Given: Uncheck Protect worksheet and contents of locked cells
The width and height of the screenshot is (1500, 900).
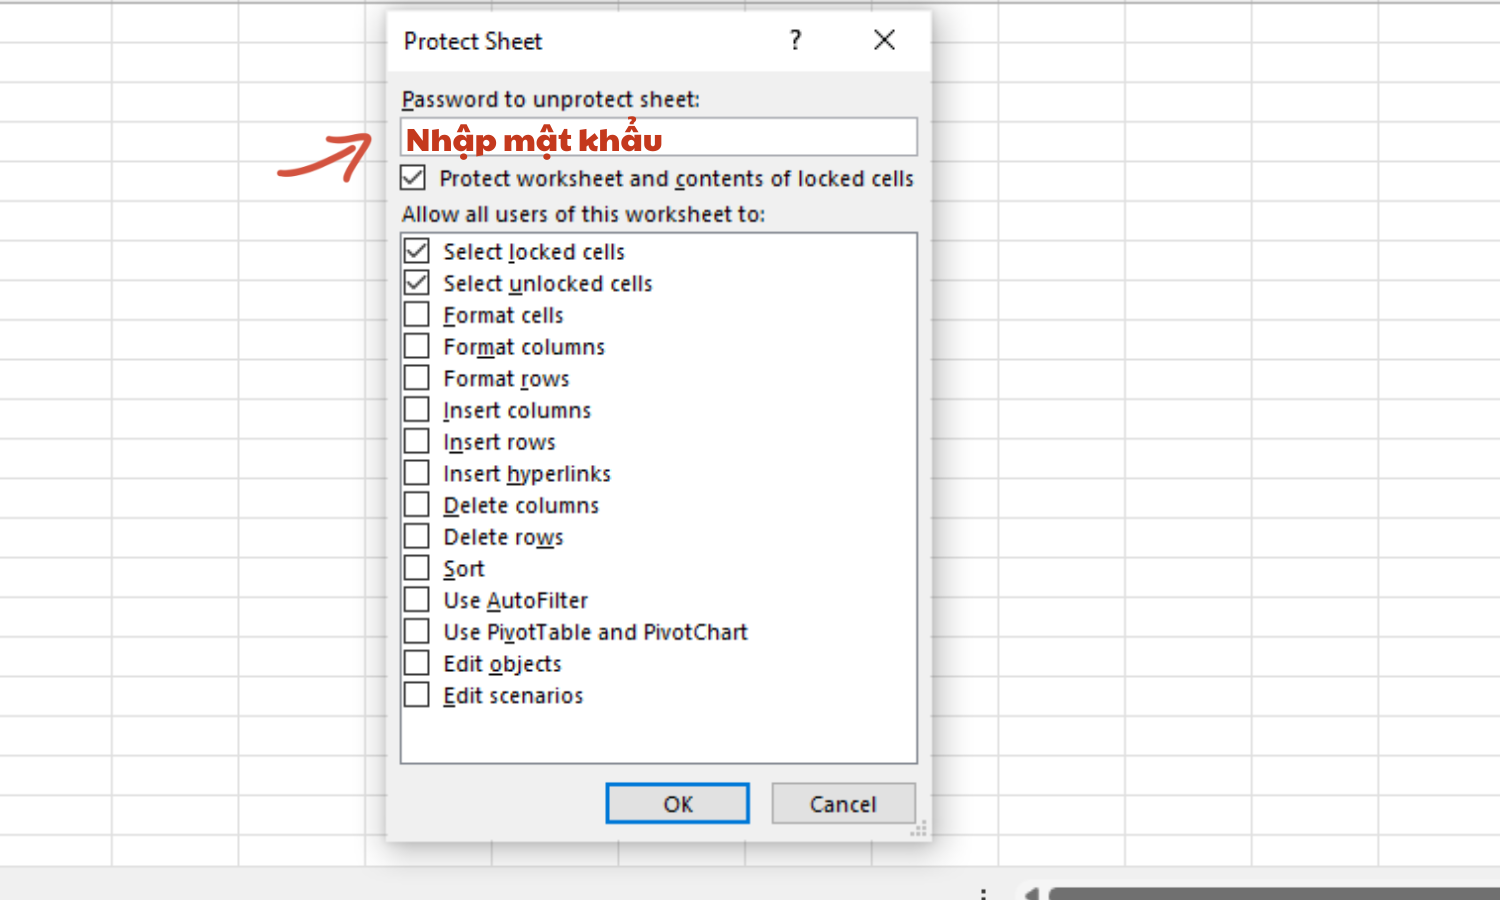Looking at the screenshot, I should click(413, 178).
